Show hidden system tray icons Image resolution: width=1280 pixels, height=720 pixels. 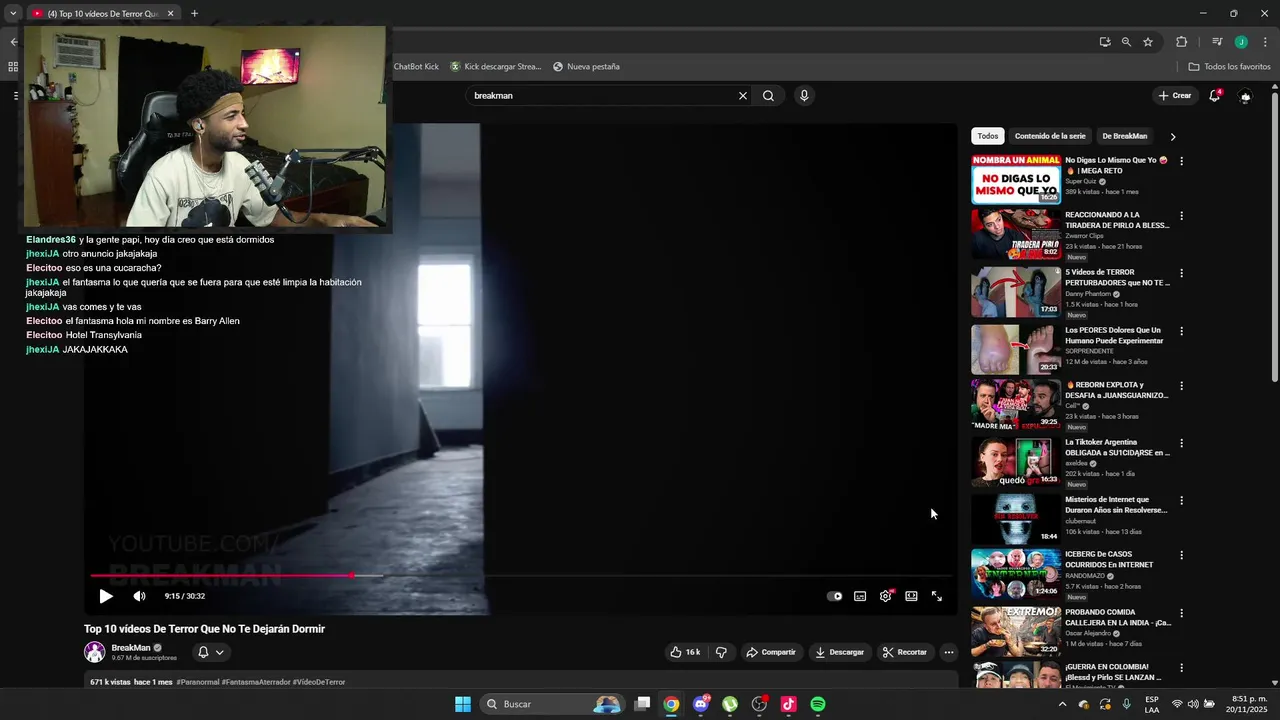click(1062, 704)
